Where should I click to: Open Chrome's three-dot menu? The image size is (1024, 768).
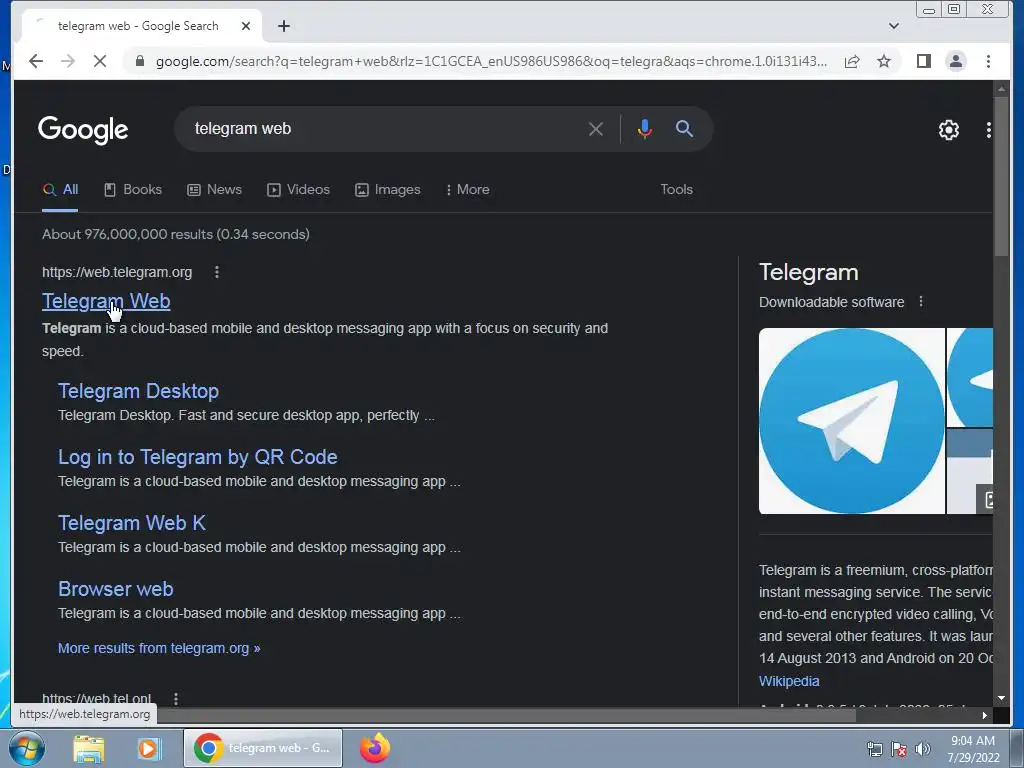pos(988,61)
